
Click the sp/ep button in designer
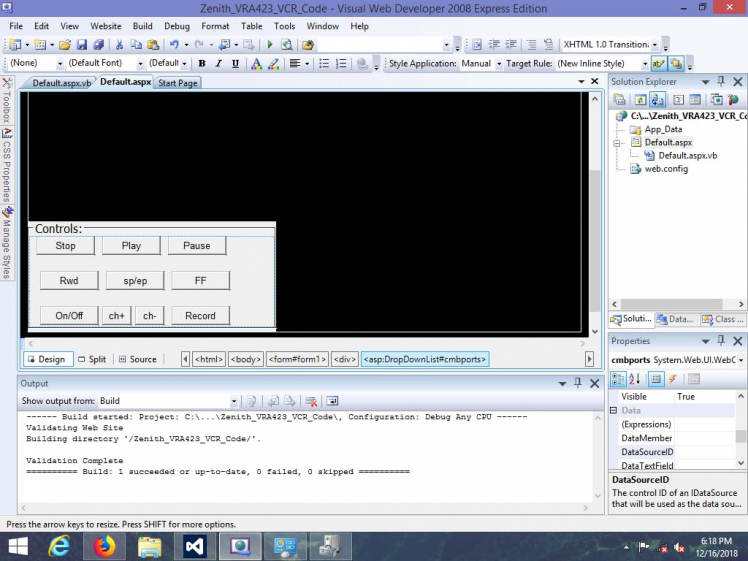point(135,281)
